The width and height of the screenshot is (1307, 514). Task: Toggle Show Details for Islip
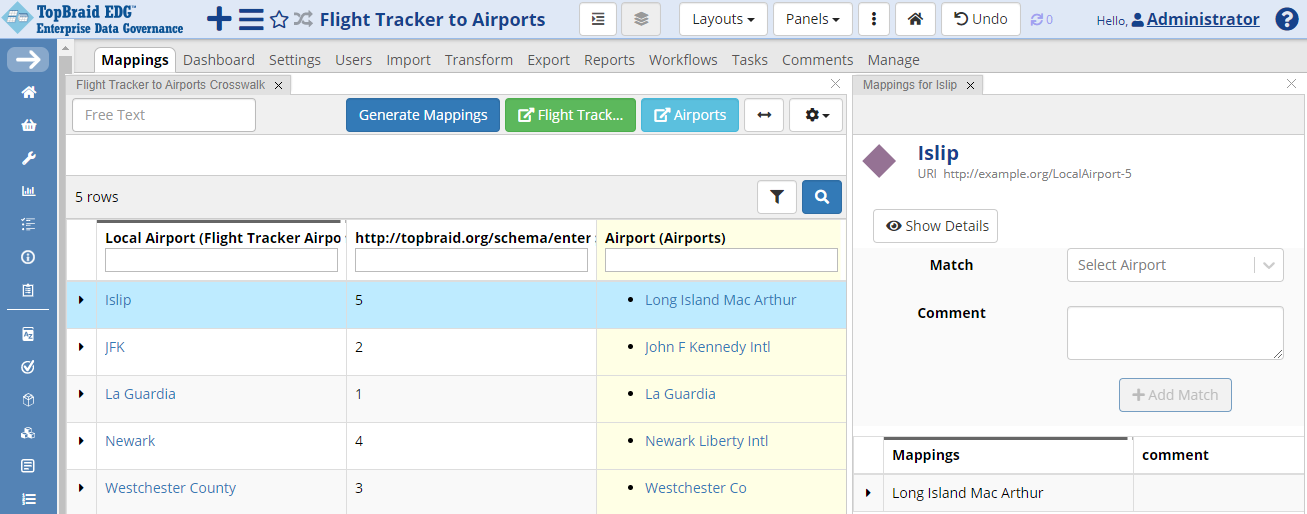[x=935, y=226]
